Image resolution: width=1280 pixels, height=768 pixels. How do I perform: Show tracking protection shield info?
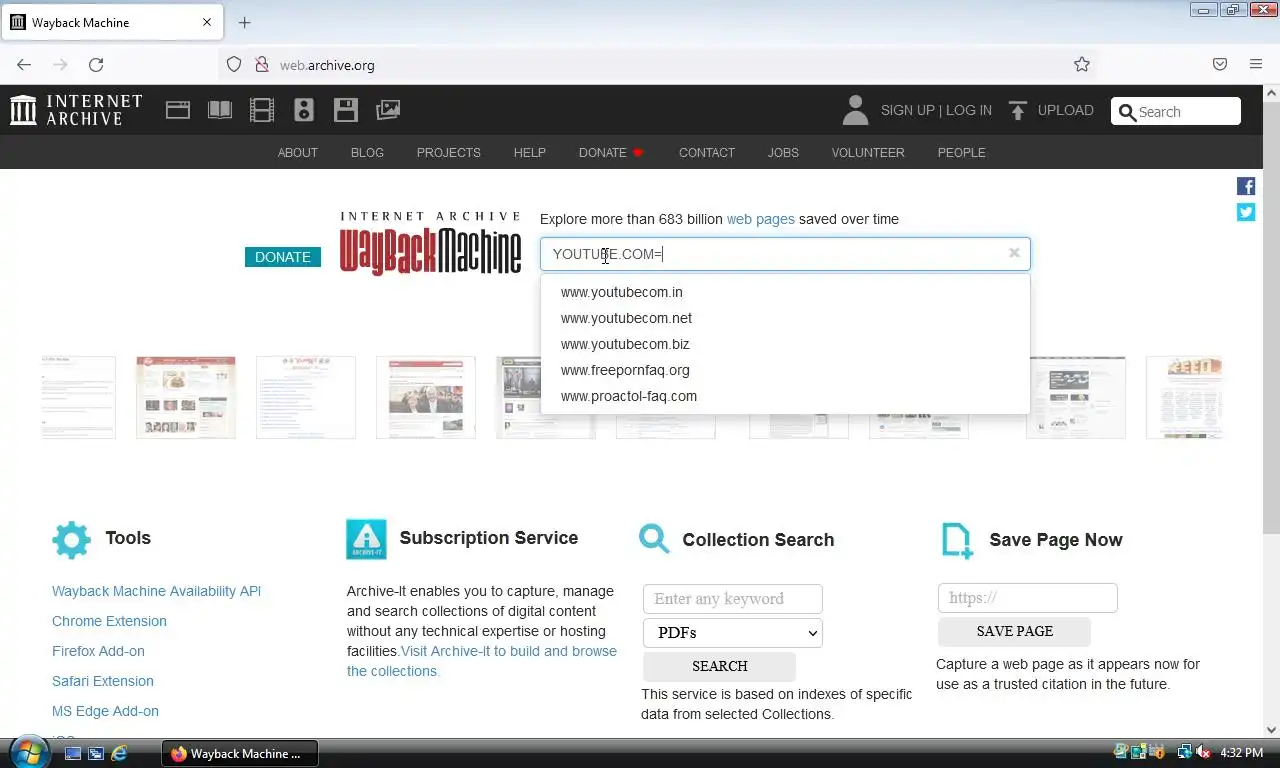coord(234,65)
